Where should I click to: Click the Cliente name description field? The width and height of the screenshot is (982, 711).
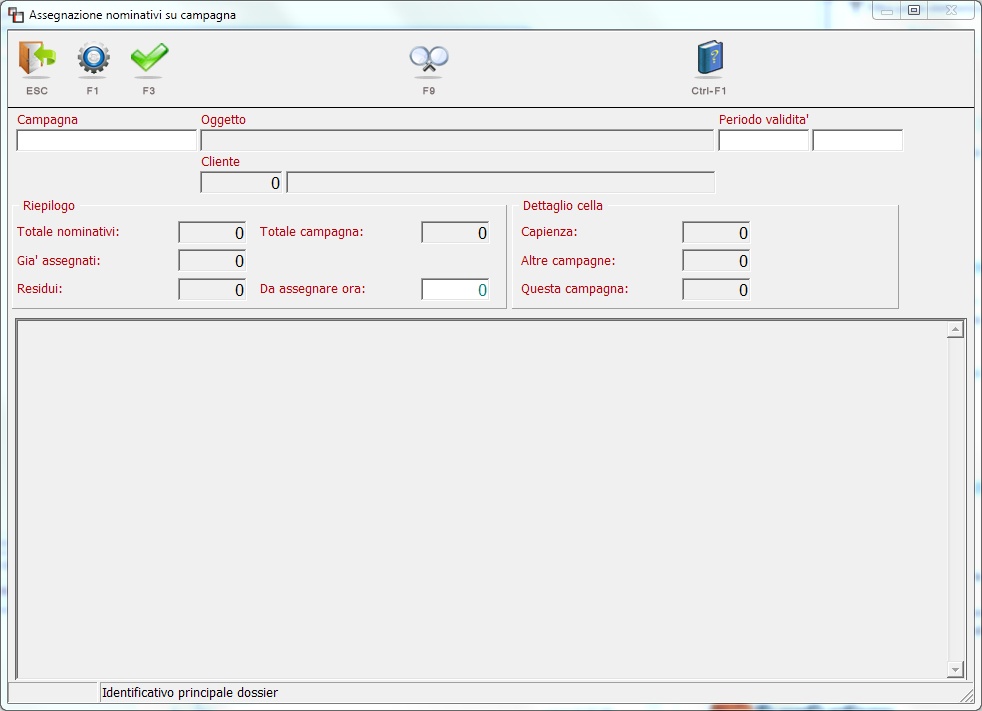500,182
